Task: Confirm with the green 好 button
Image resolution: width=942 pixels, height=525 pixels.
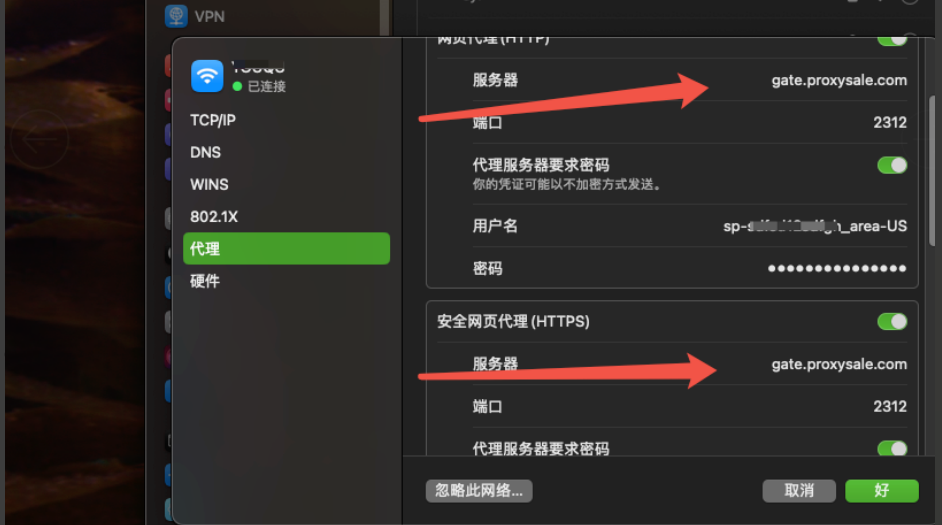Action: pyautogui.click(x=882, y=491)
